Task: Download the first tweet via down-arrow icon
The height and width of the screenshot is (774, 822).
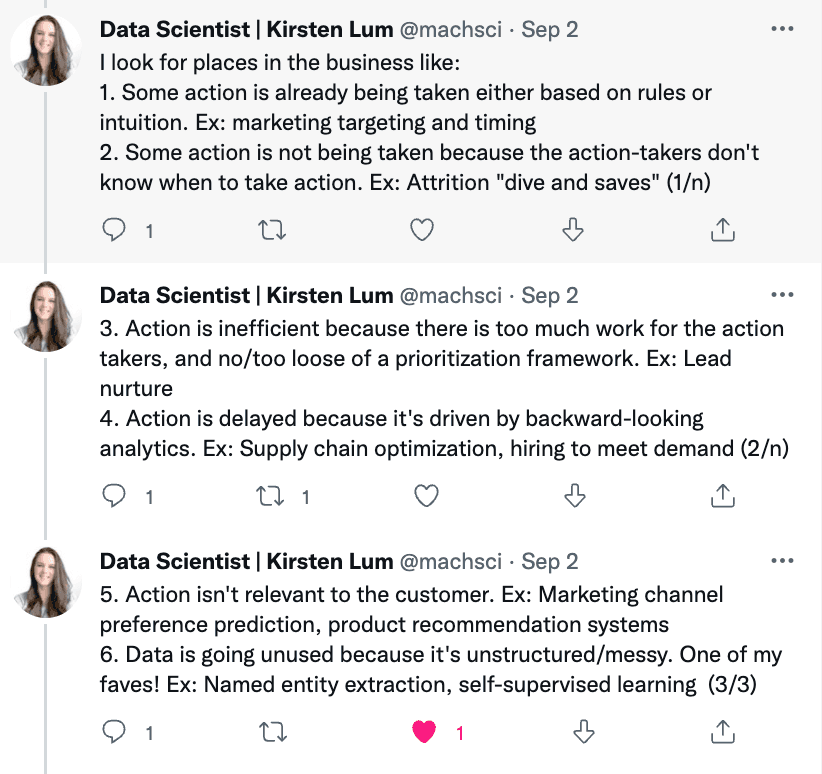Action: click(x=573, y=230)
